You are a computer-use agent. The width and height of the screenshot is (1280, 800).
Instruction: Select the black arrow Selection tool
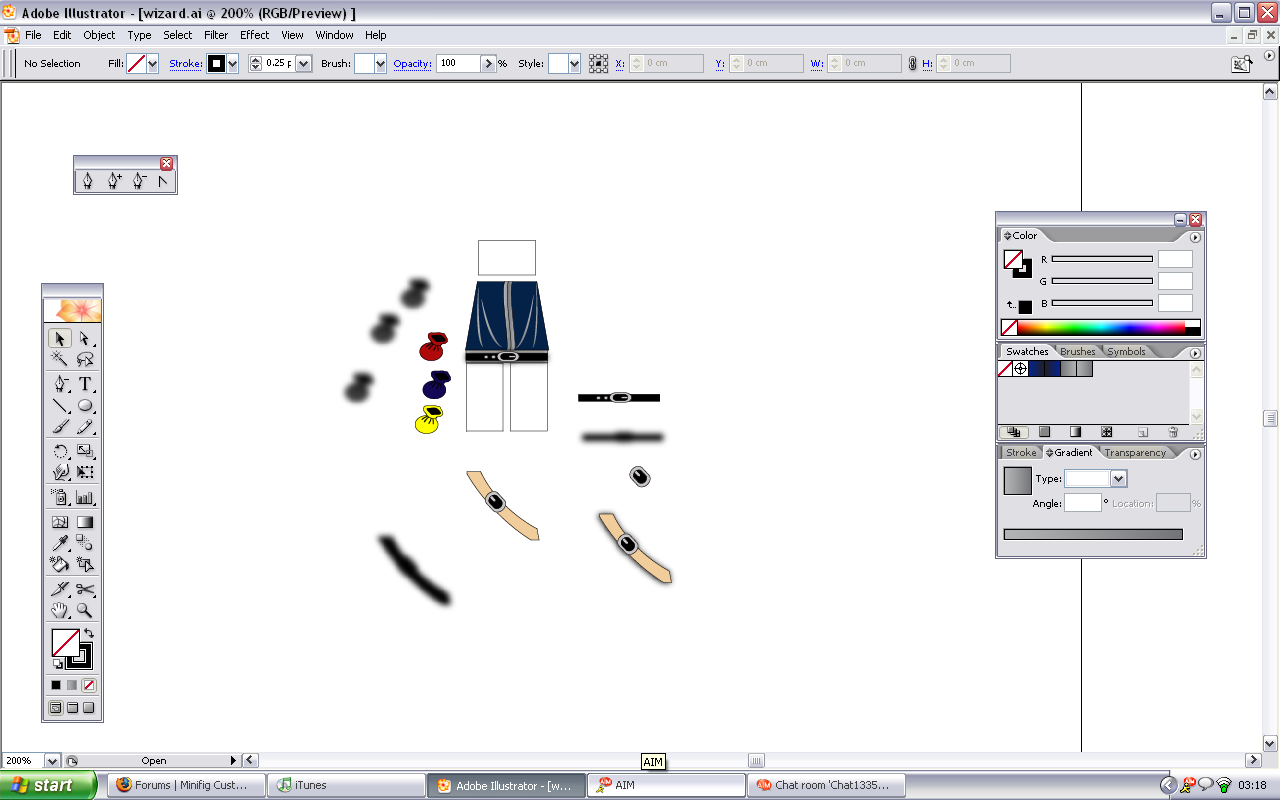point(60,338)
